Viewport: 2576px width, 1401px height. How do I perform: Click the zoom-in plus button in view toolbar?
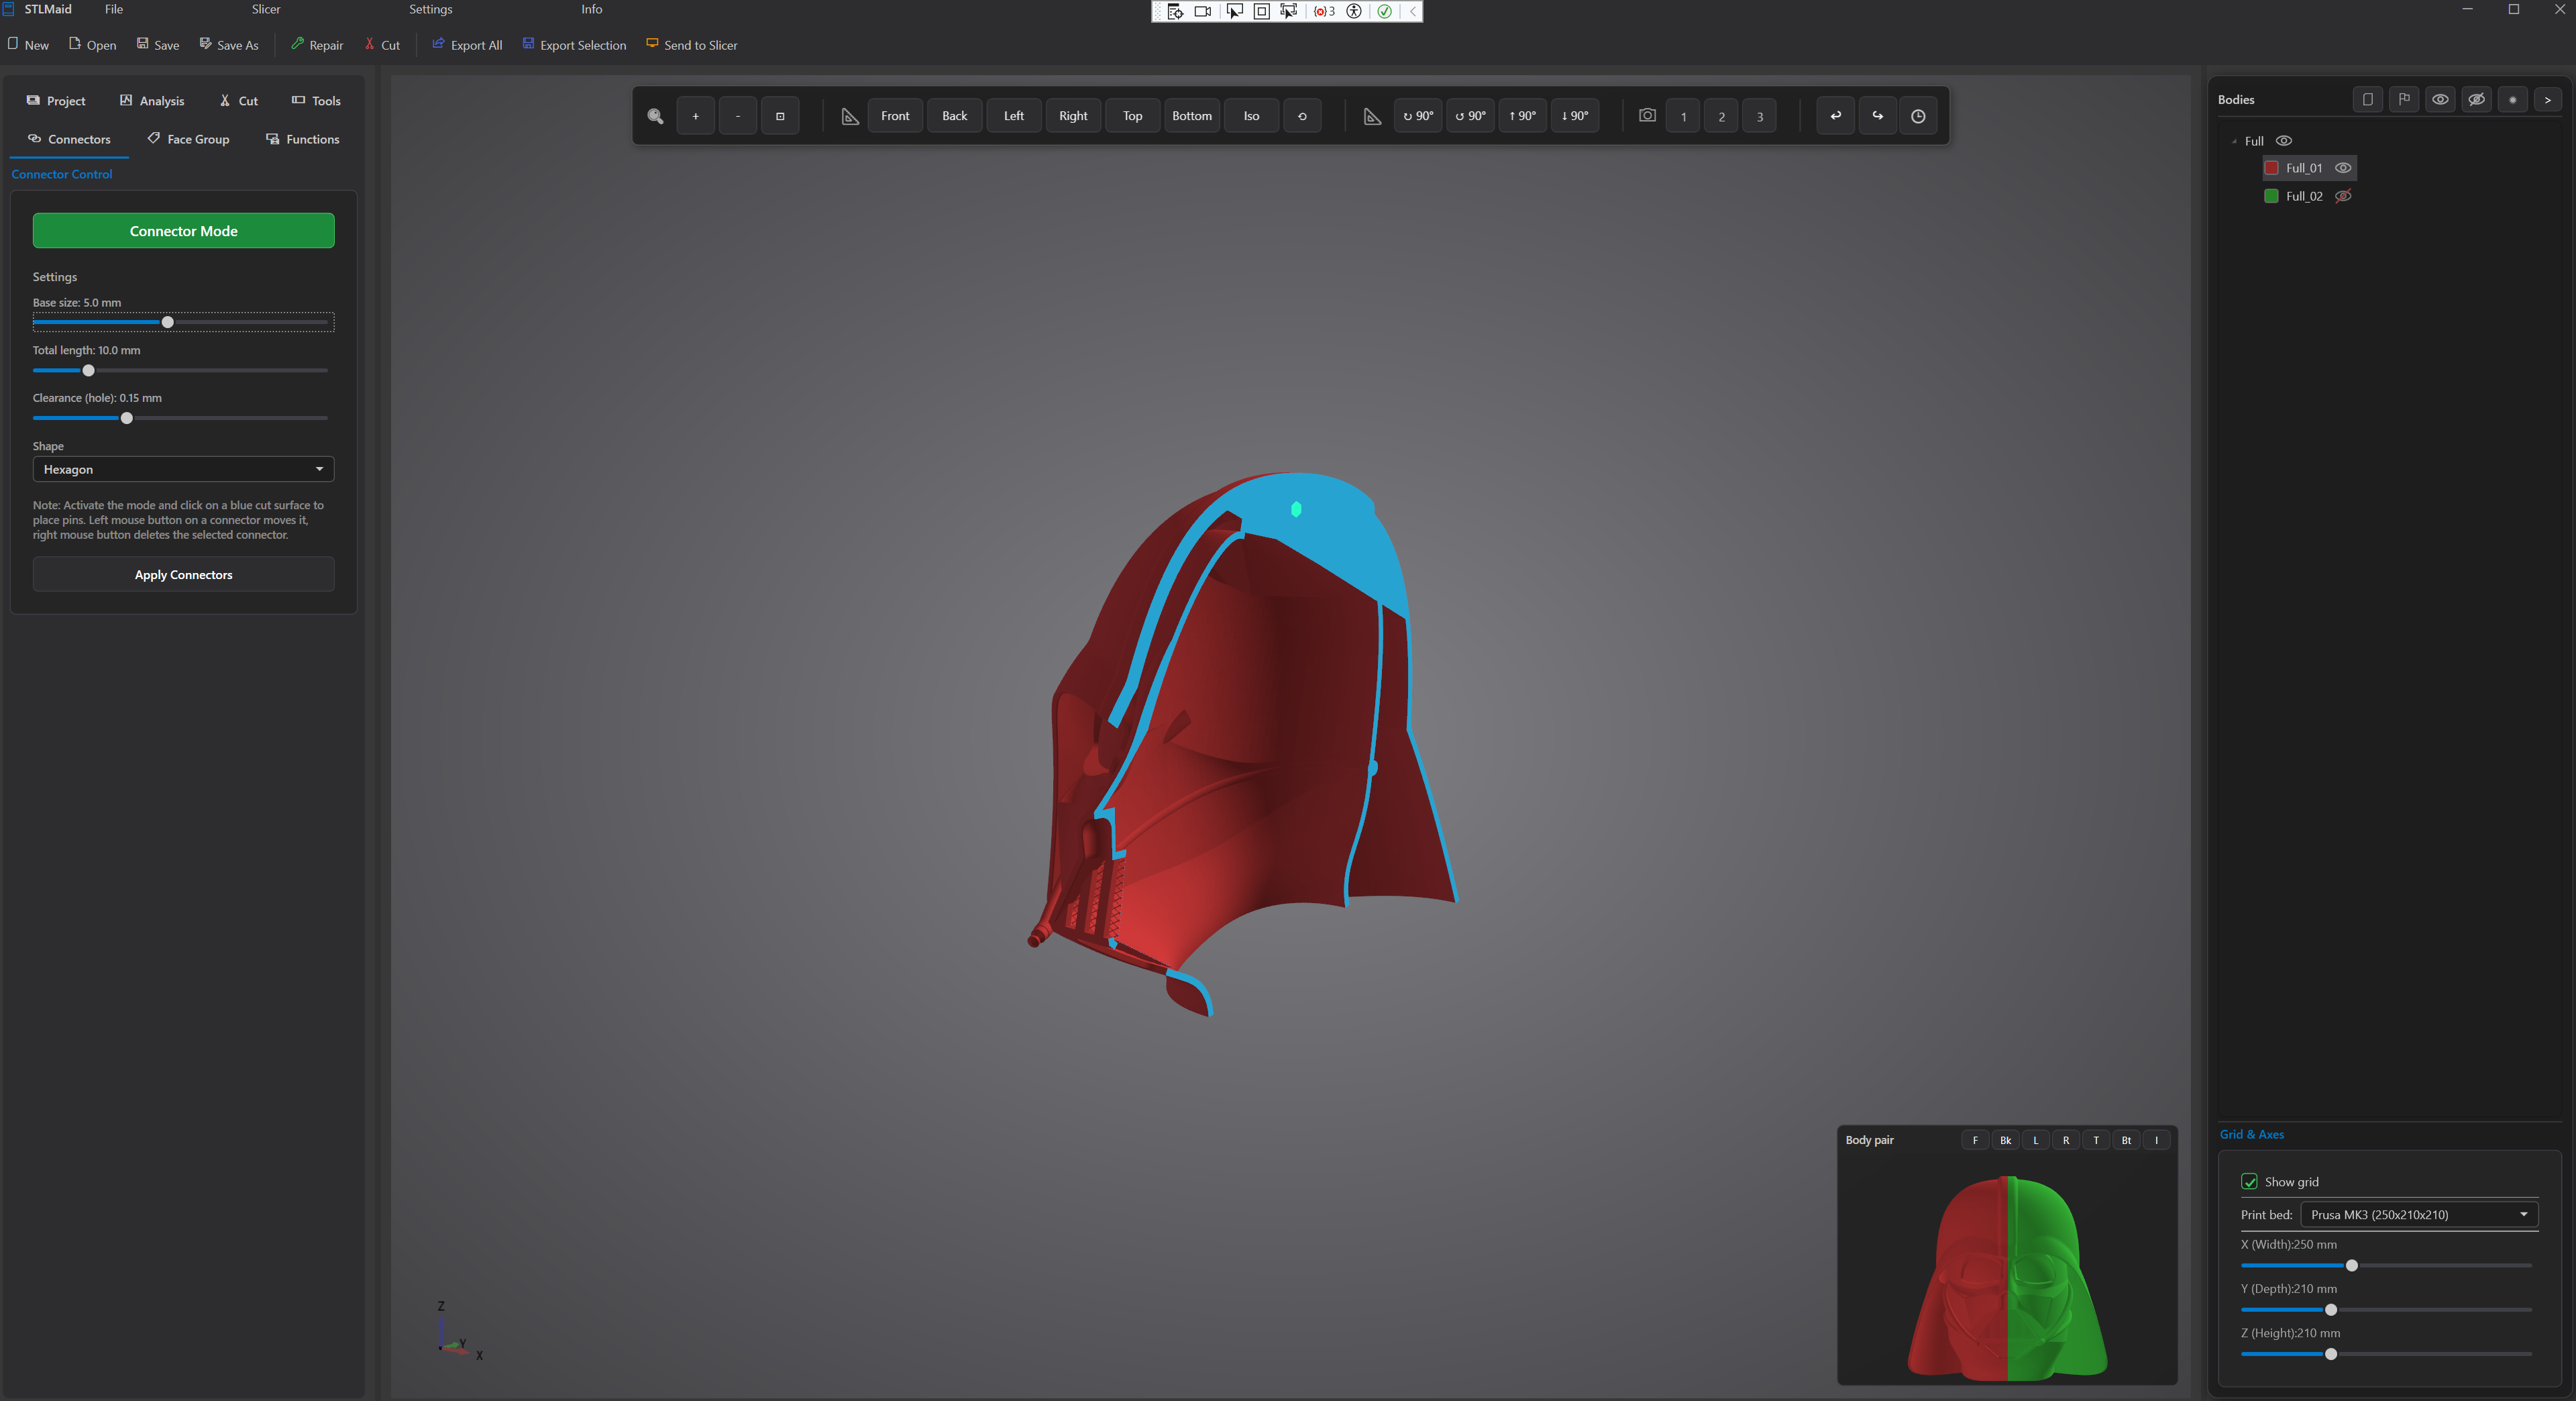(695, 116)
